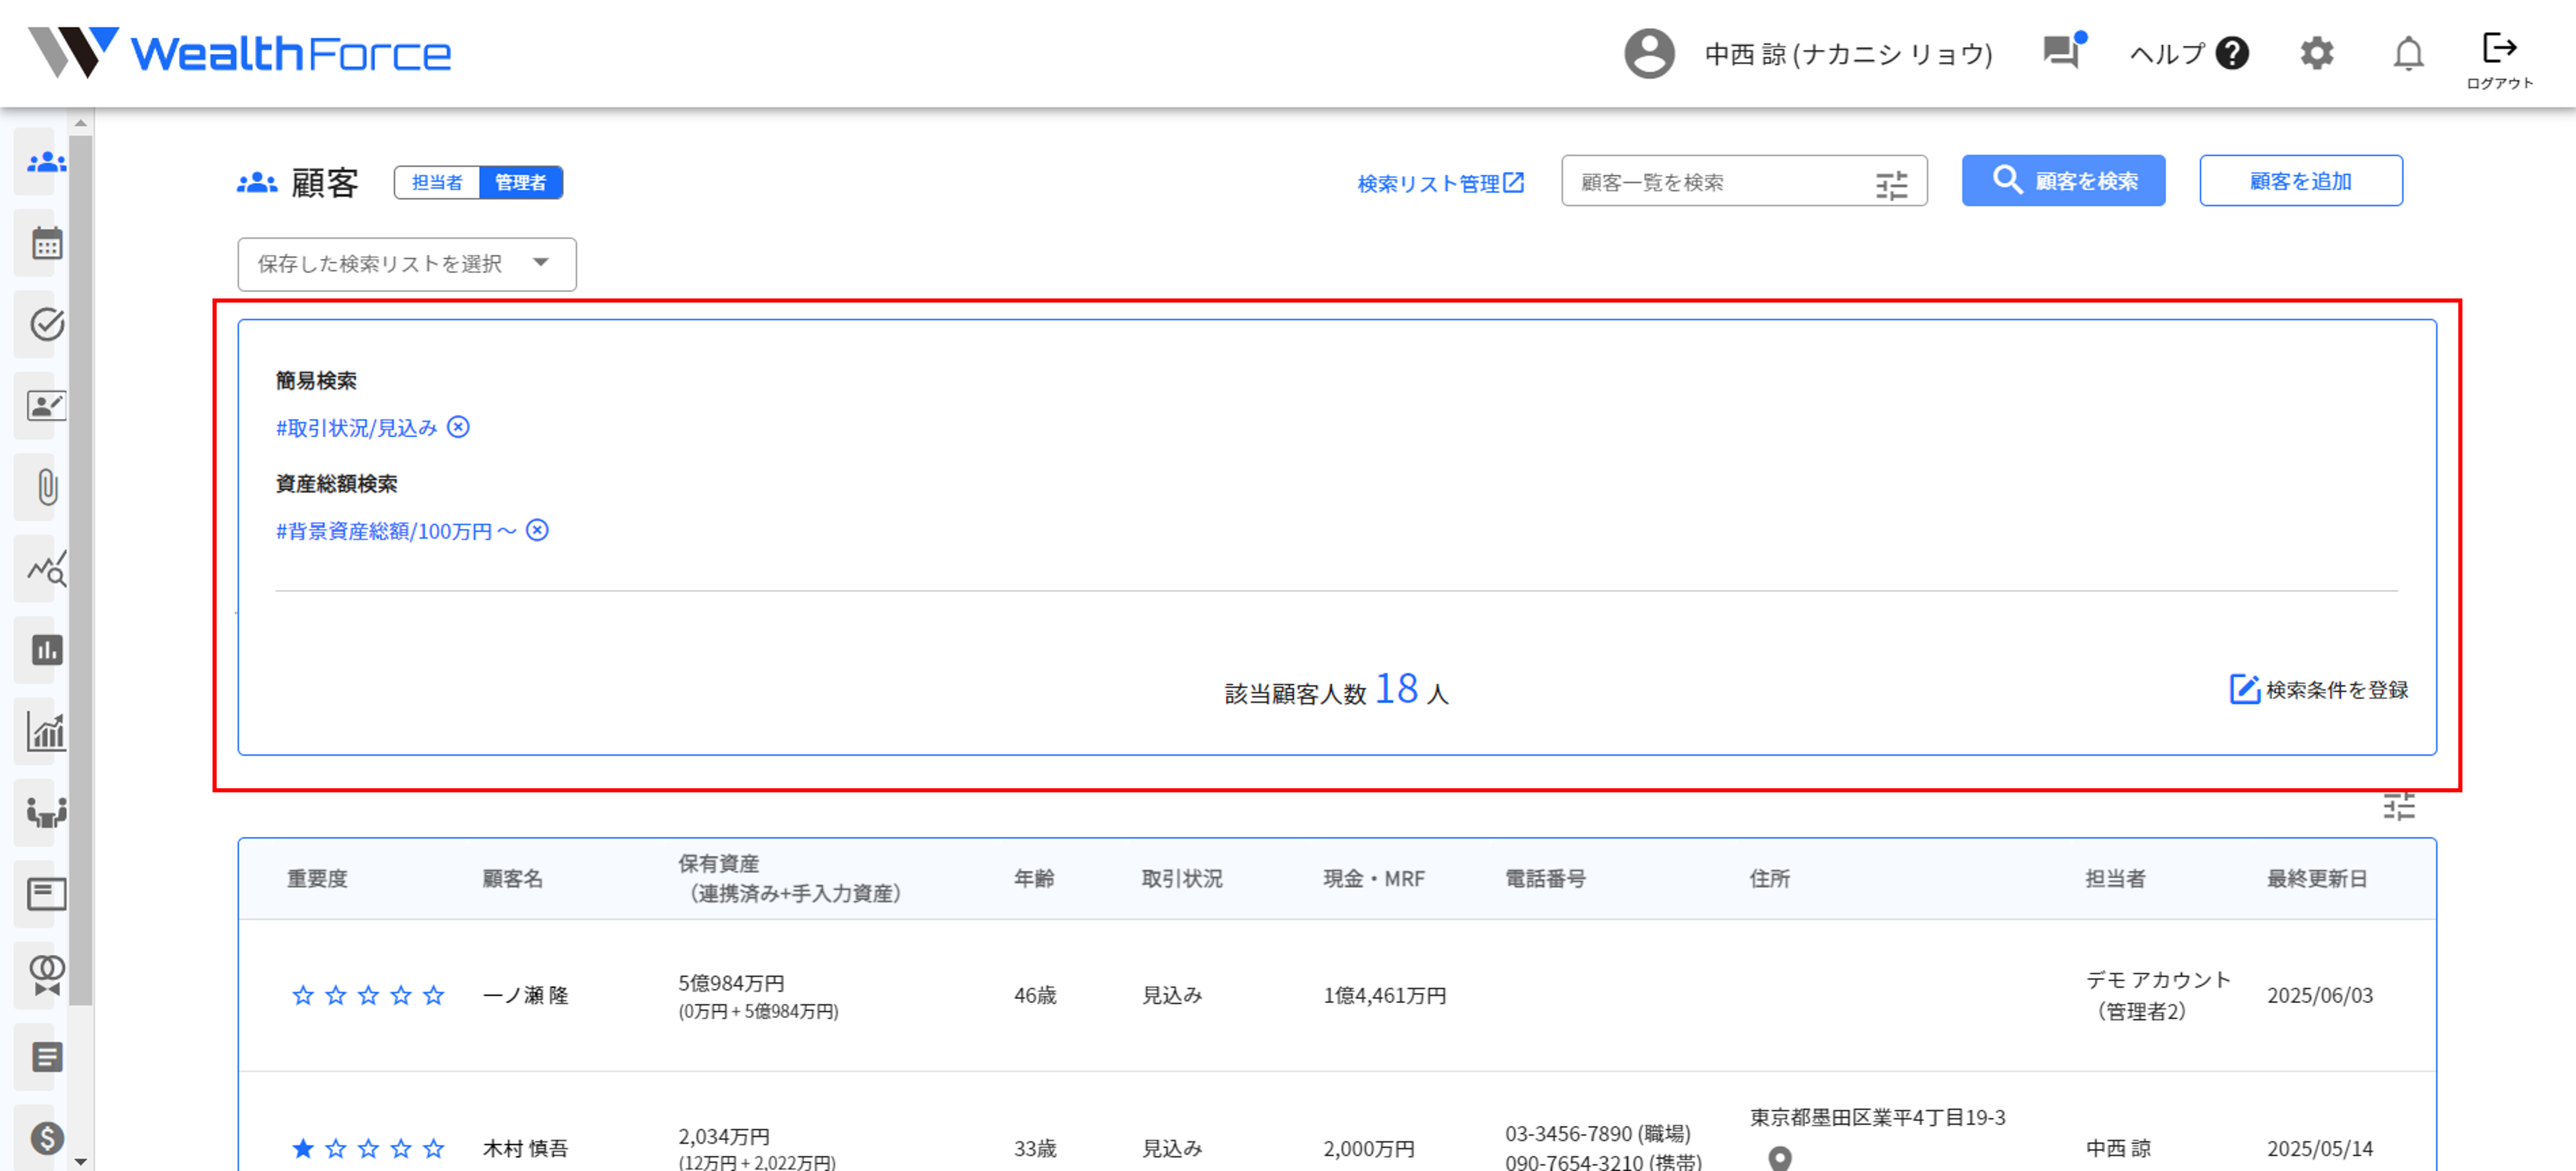
Task: Click the user avatar icon
Action: point(1649,54)
